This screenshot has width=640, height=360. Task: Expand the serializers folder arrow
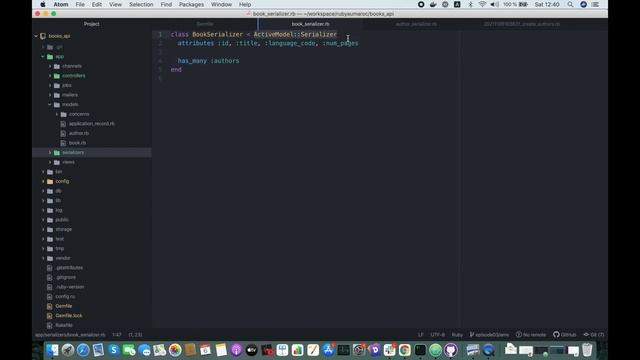(x=50, y=153)
